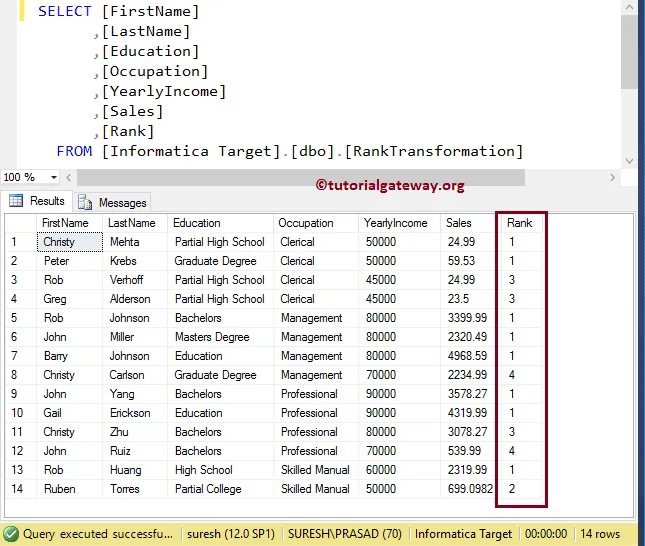This screenshot has width=645, height=546.
Task: Click the RankTransformation table name in query
Action: [434, 151]
